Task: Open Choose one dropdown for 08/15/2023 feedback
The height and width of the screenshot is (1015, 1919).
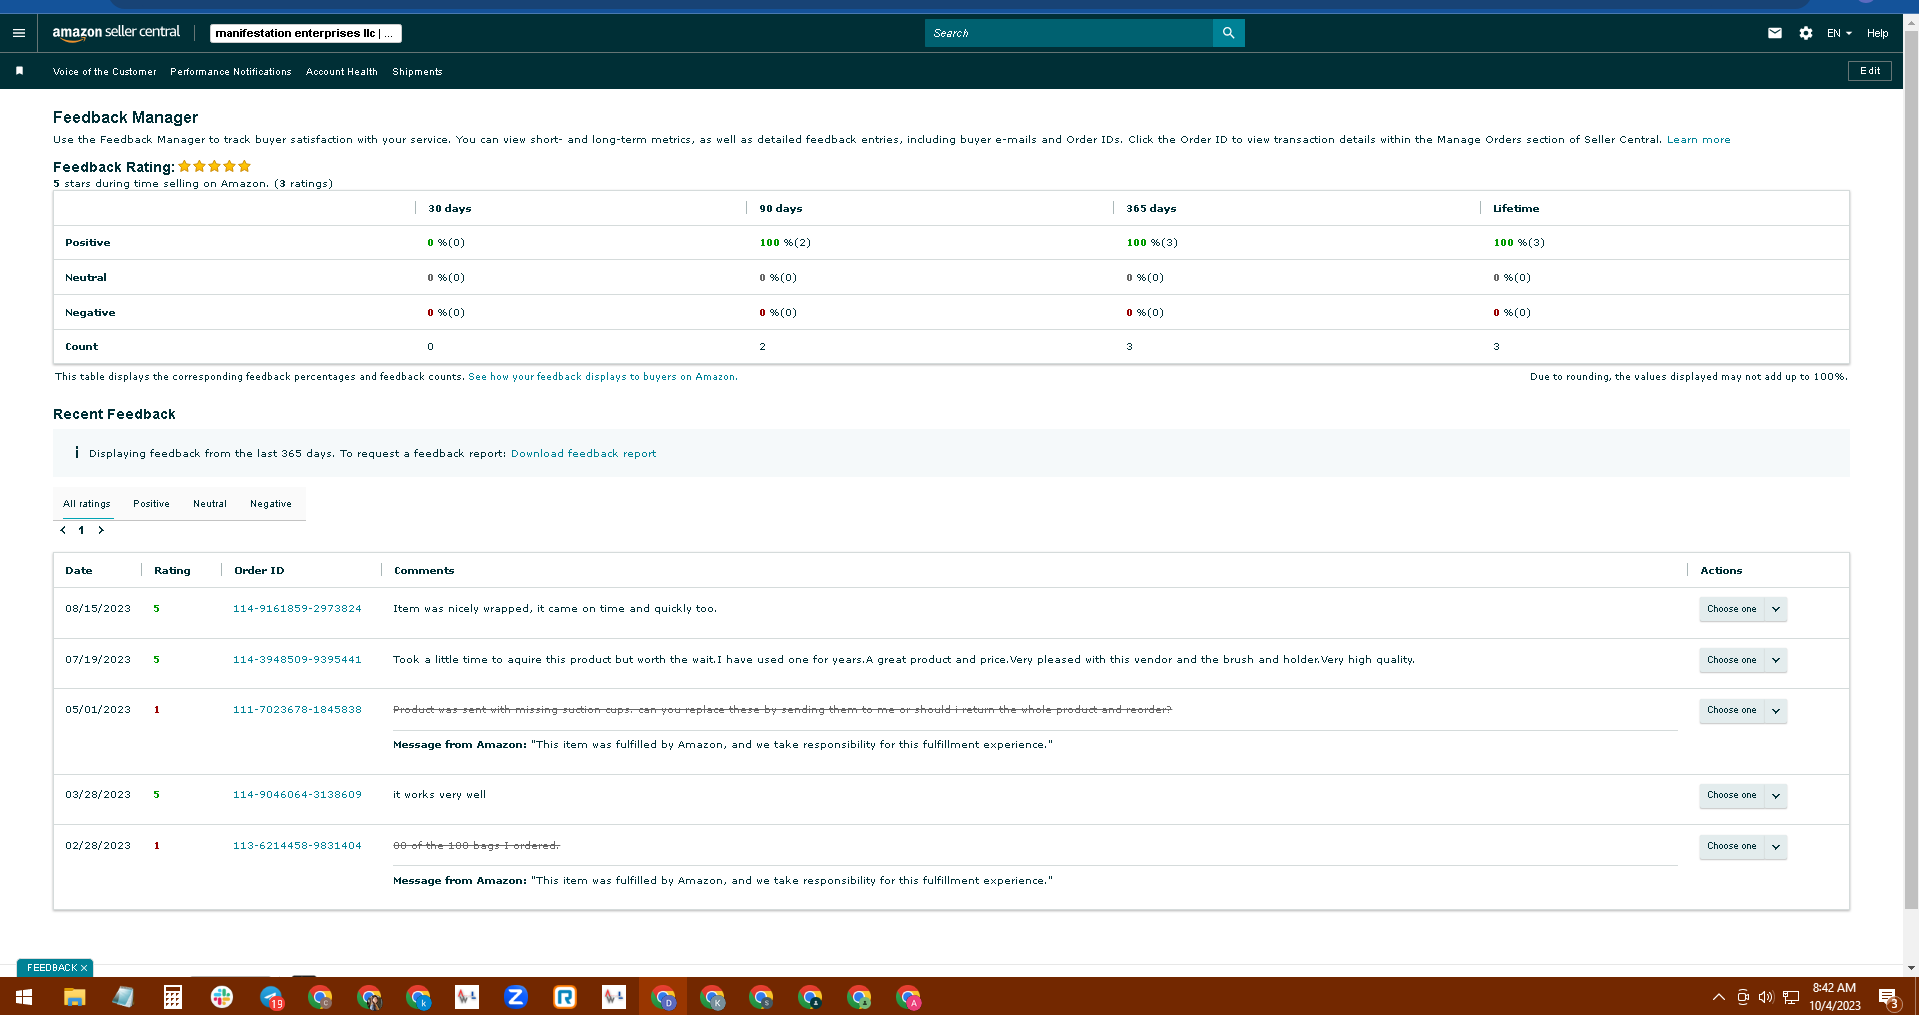Action: (x=1742, y=609)
